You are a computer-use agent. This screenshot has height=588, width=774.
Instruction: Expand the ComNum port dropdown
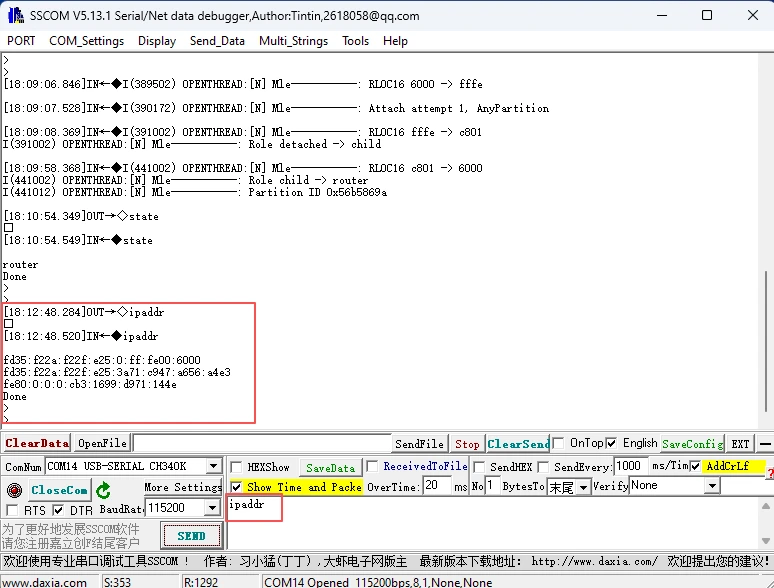(213, 466)
